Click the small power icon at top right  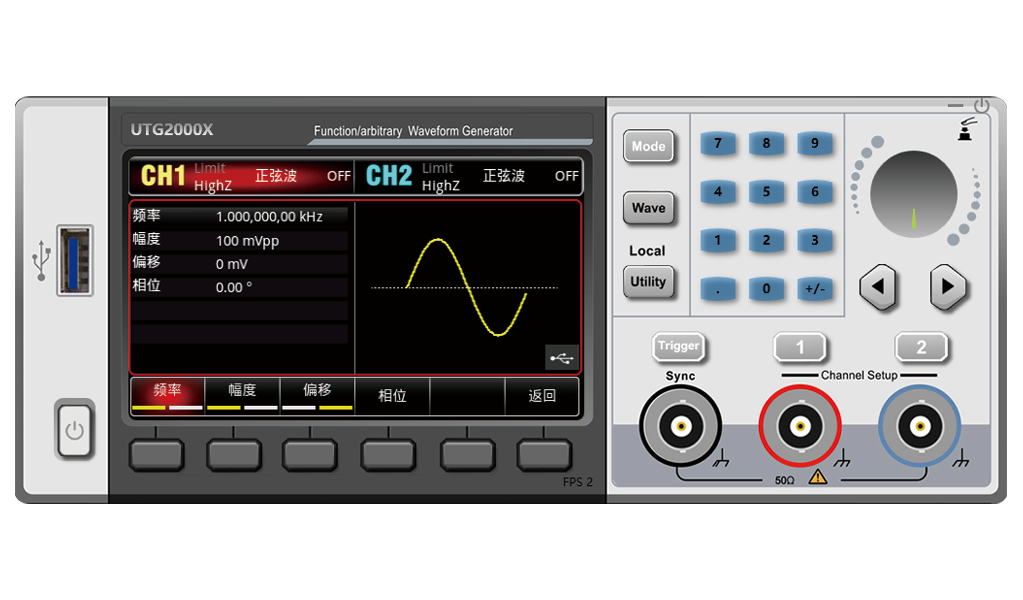(x=981, y=105)
